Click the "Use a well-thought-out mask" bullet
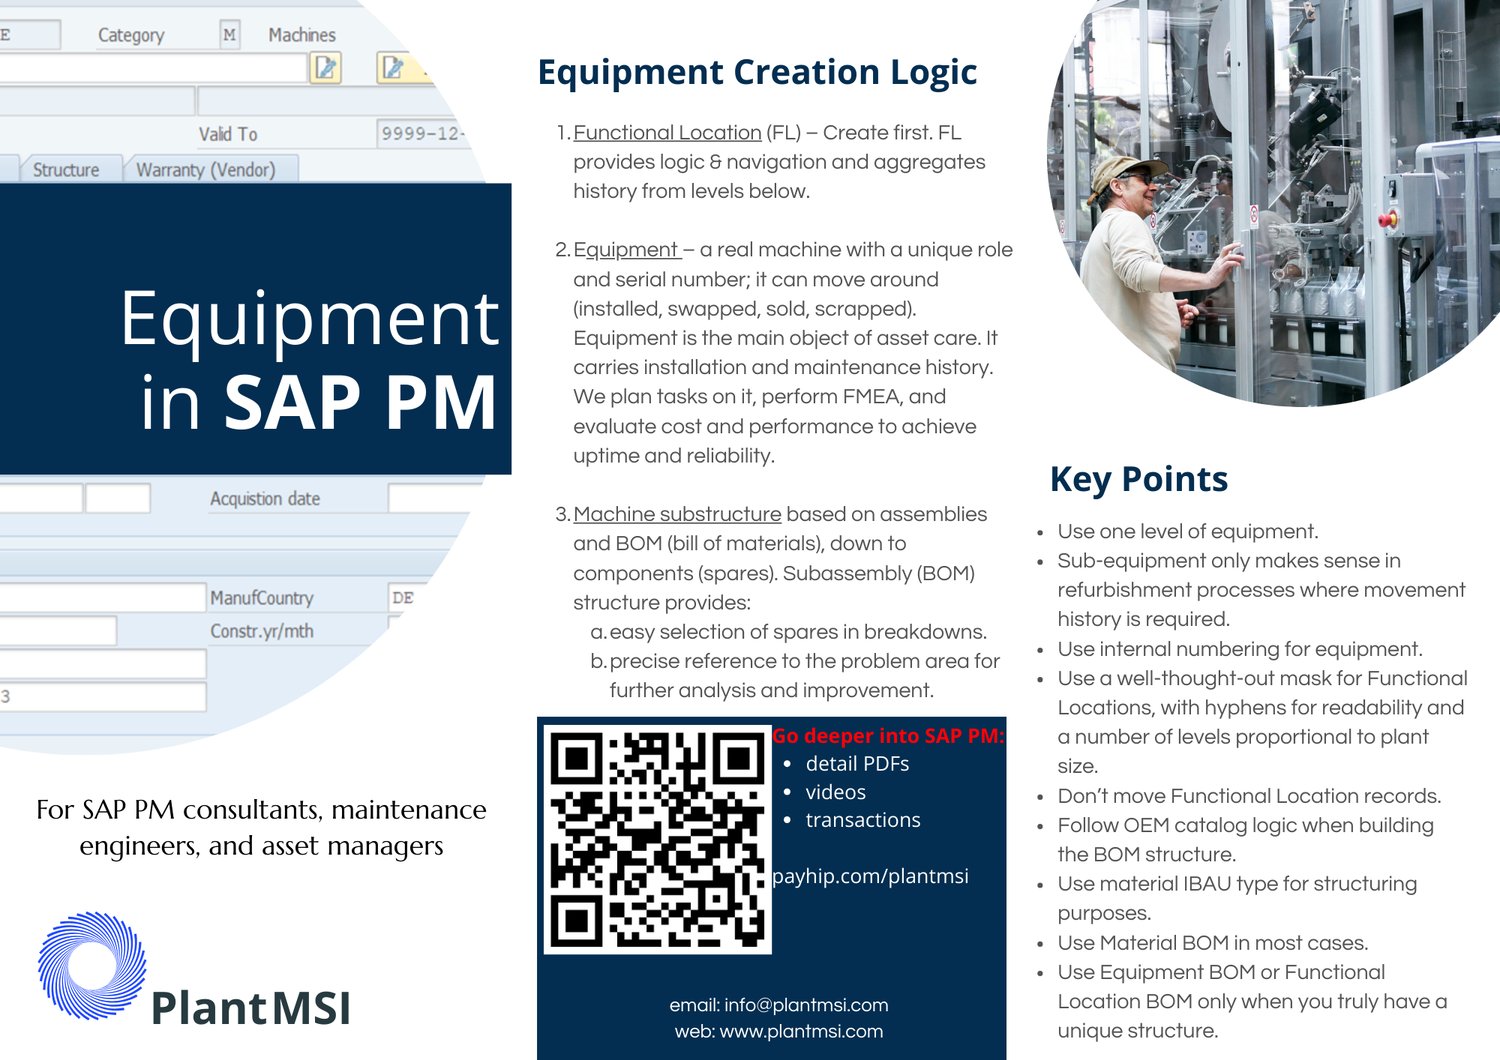Screen dimensions: 1500x1060 point(1262,722)
